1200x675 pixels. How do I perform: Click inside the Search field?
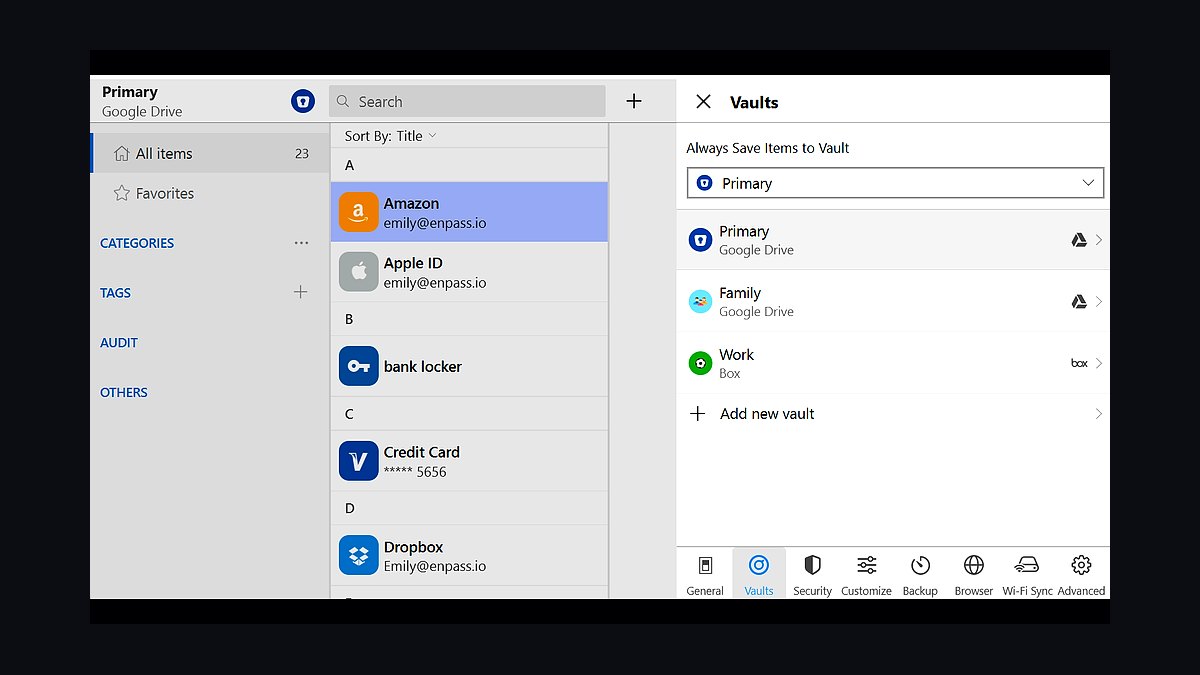click(467, 101)
